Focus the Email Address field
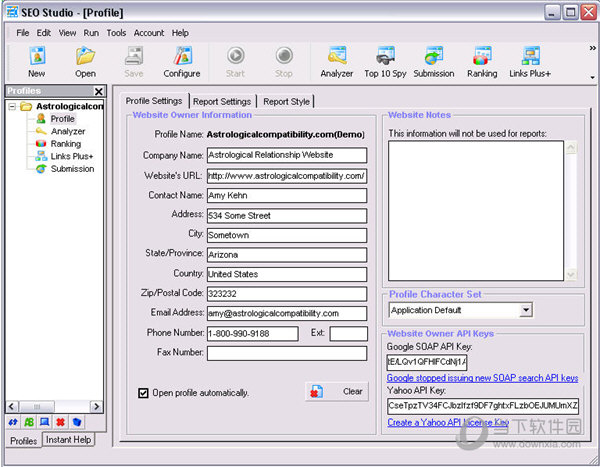 coord(287,314)
